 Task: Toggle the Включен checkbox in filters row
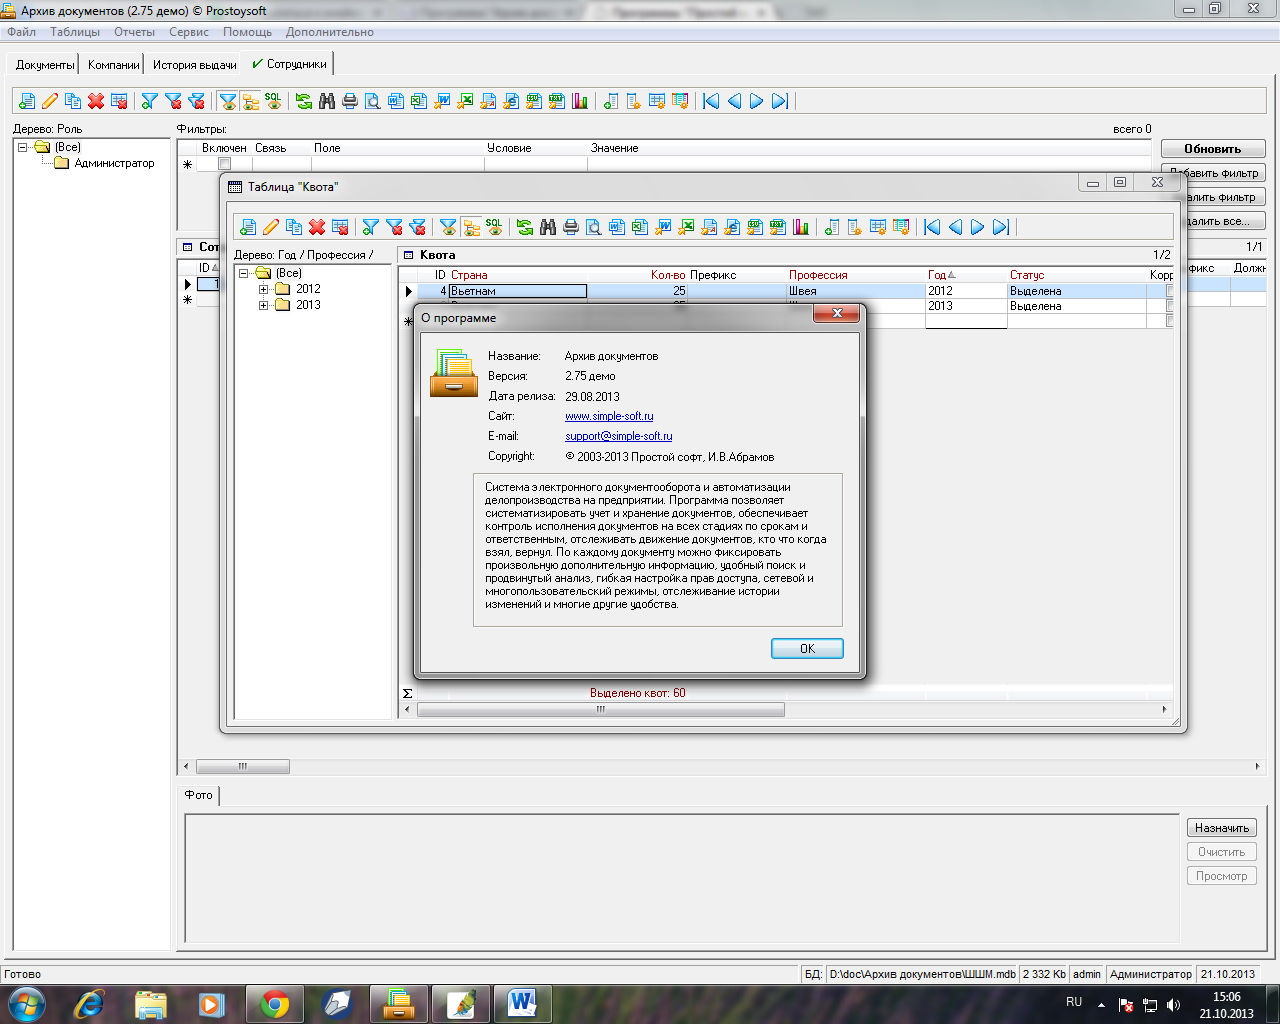pyautogui.click(x=224, y=164)
